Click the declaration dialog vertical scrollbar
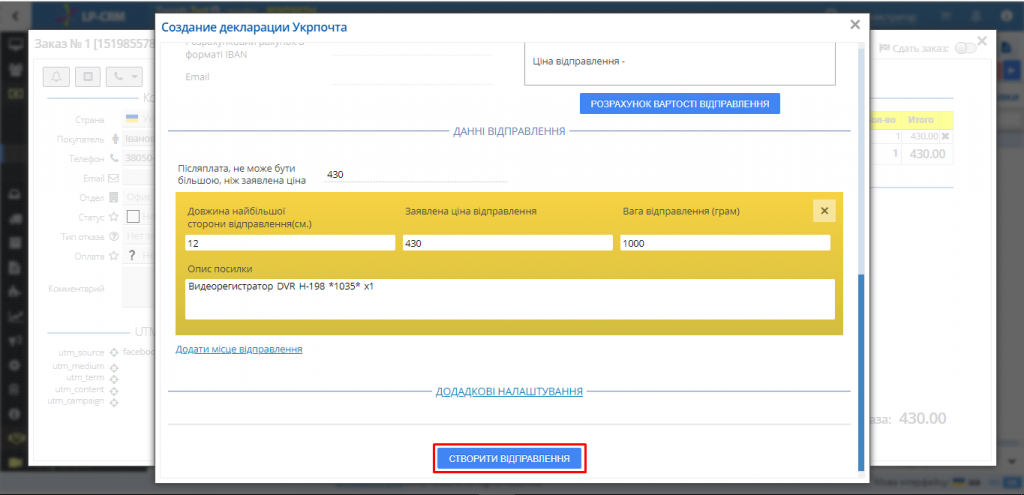The height and width of the screenshot is (495, 1024). [861, 372]
